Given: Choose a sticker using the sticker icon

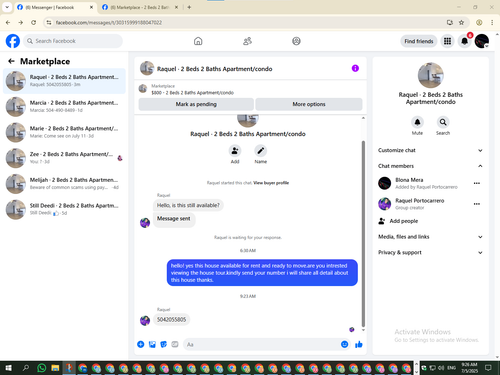Looking at the screenshot, I should click(164, 344).
